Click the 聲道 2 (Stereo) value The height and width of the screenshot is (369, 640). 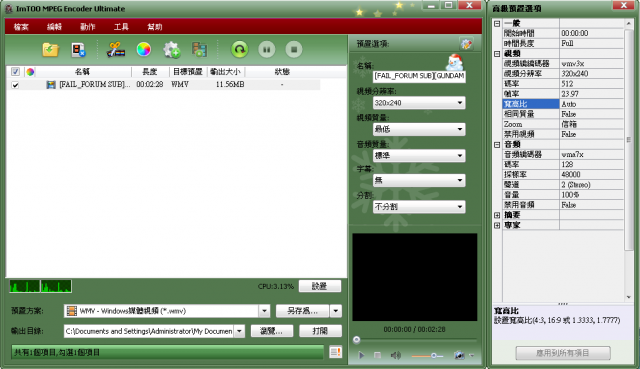click(591, 185)
